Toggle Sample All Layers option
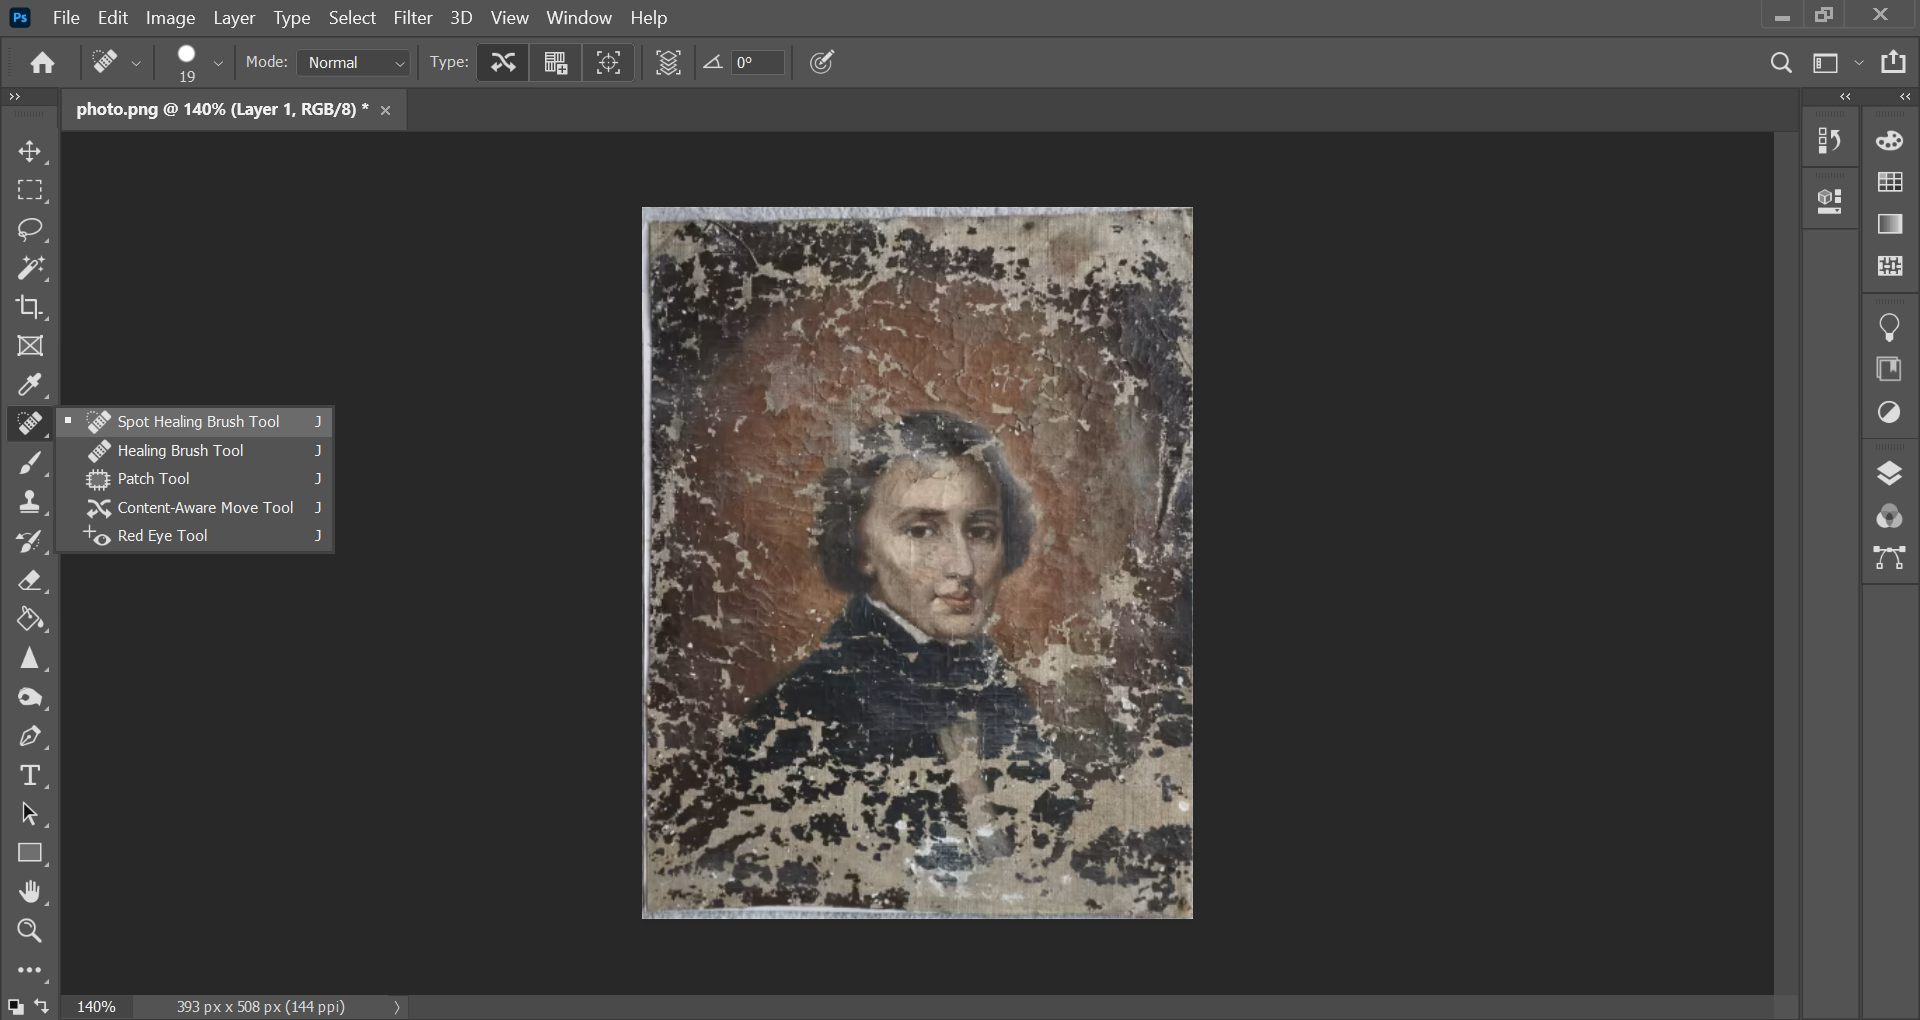Viewport: 1920px width, 1020px height. point(668,63)
